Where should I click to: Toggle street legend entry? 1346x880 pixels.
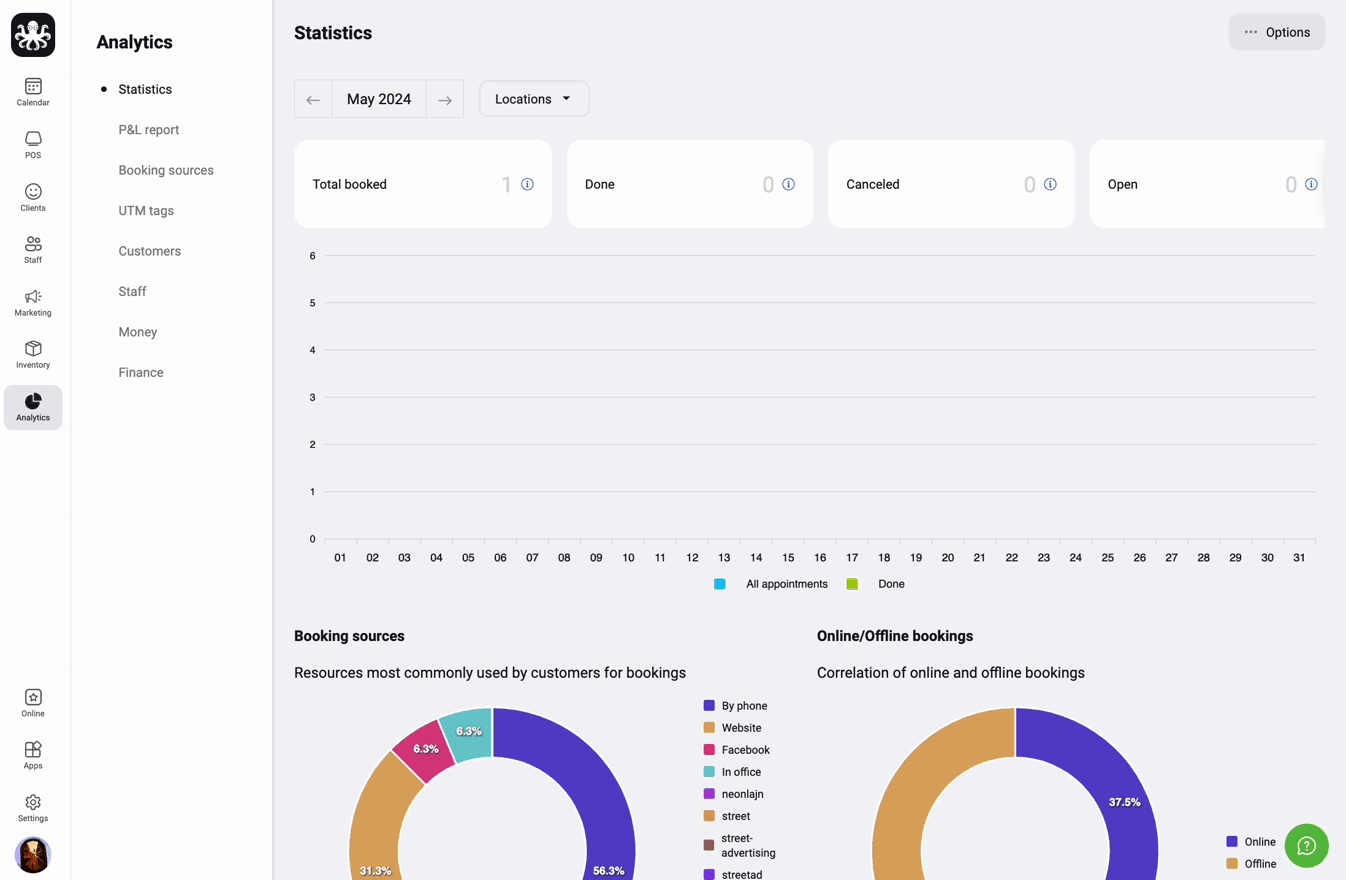click(x=726, y=816)
